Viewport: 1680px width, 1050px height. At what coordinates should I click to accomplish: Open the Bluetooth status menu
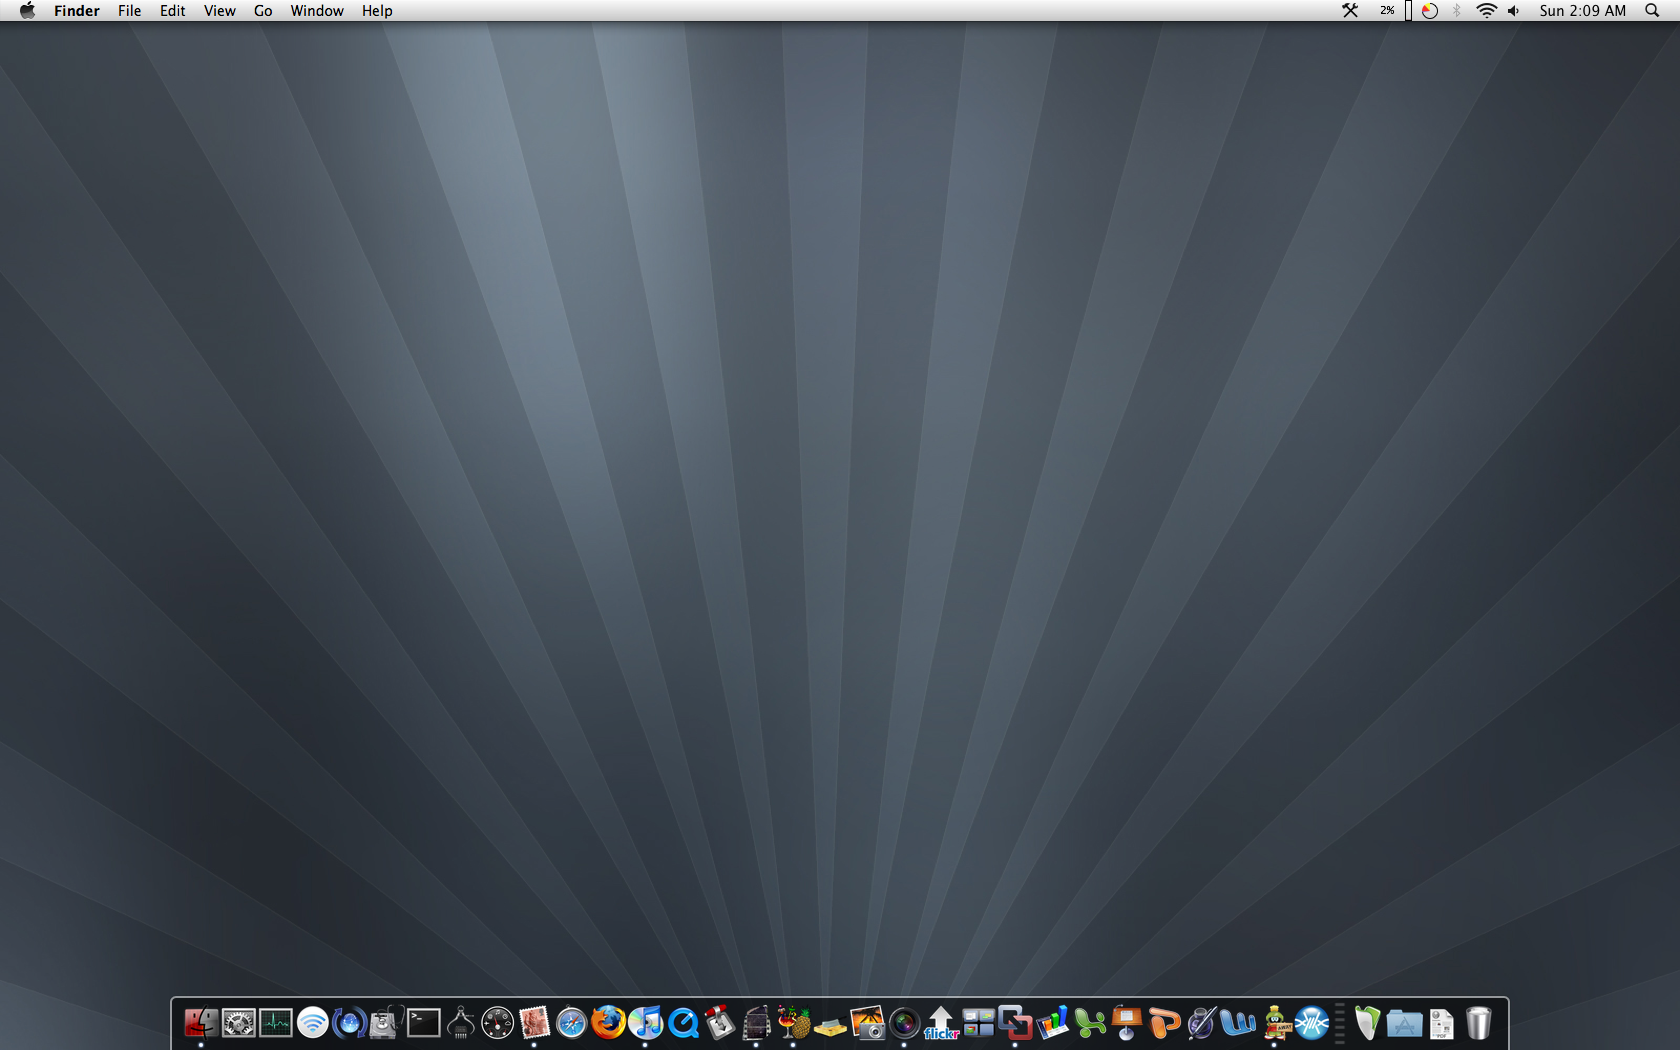(1457, 11)
